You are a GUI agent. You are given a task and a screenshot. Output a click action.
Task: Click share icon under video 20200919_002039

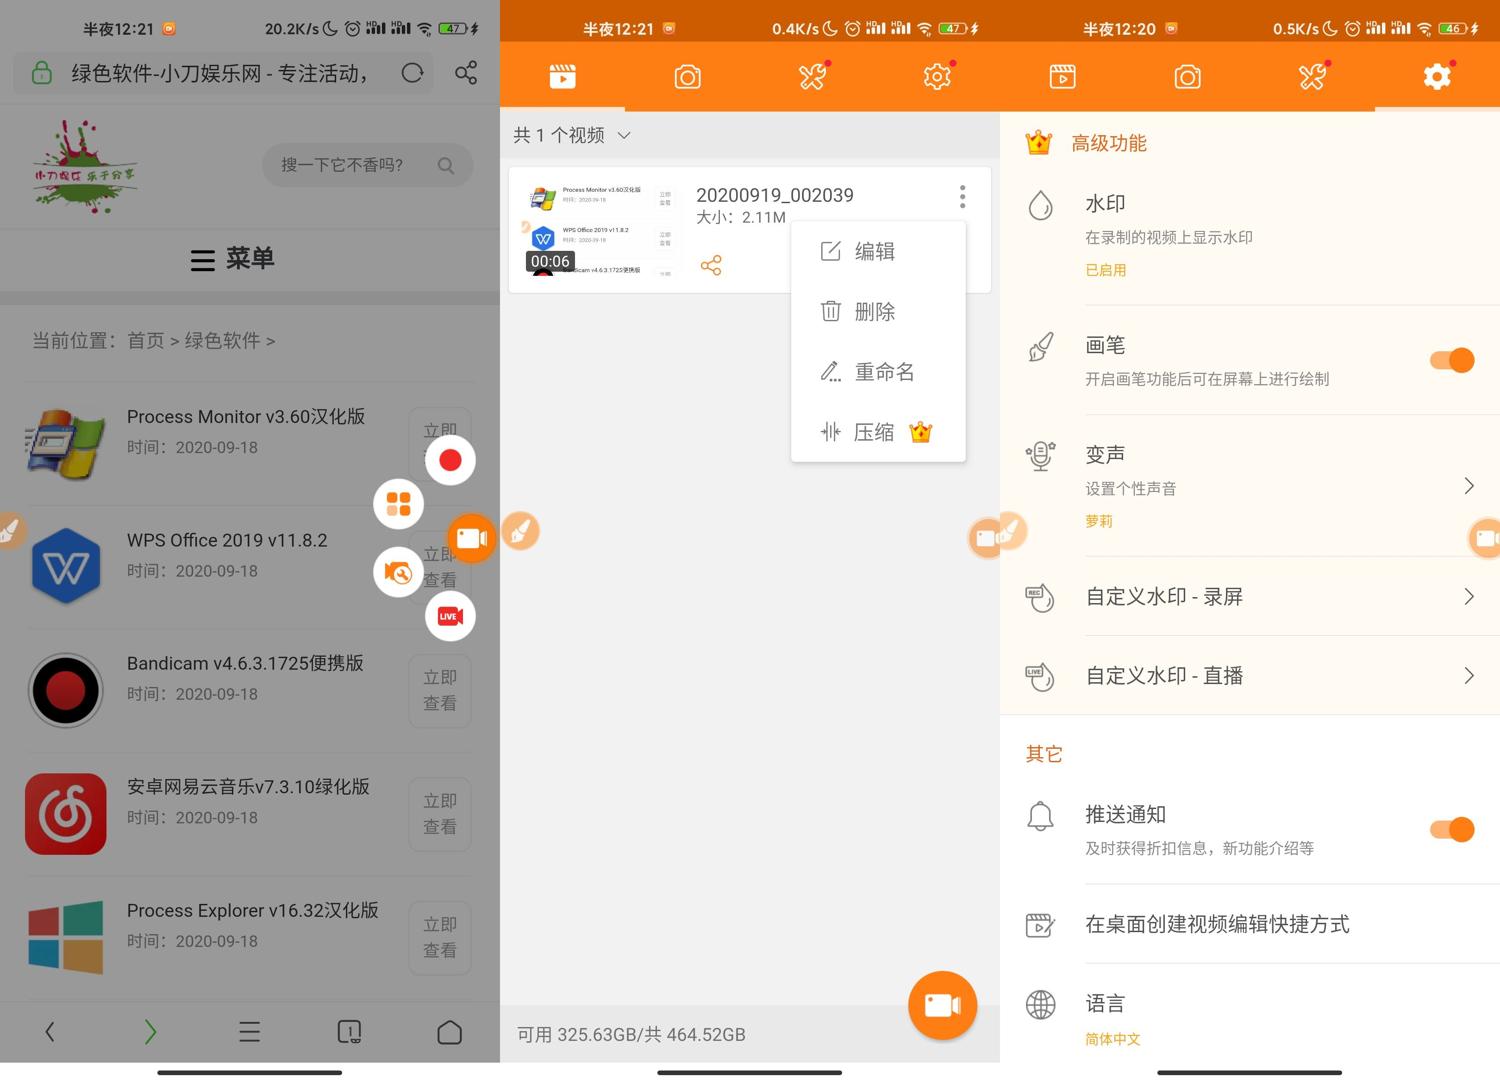click(x=711, y=265)
